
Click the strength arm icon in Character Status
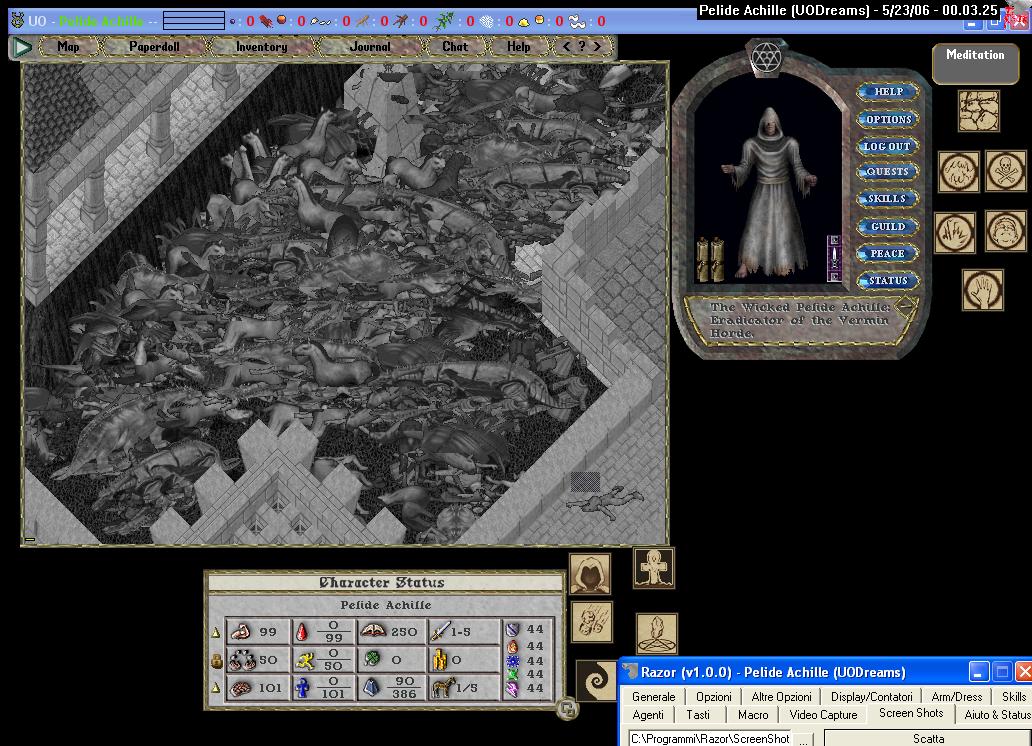pyautogui.click(x=240, y=631)
